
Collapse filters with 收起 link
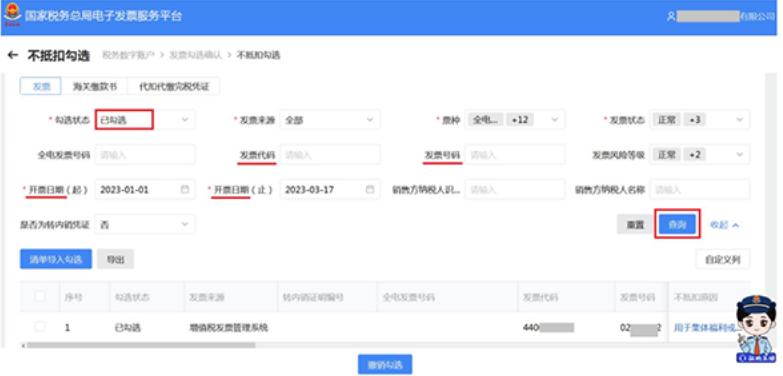[x=724, y=225]
